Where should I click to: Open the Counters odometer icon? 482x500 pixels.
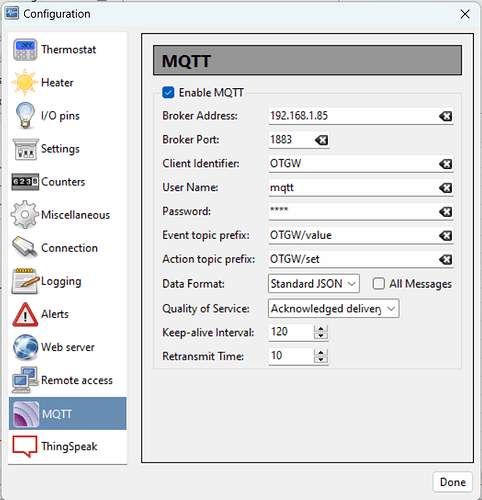click(x=25, y=182)
